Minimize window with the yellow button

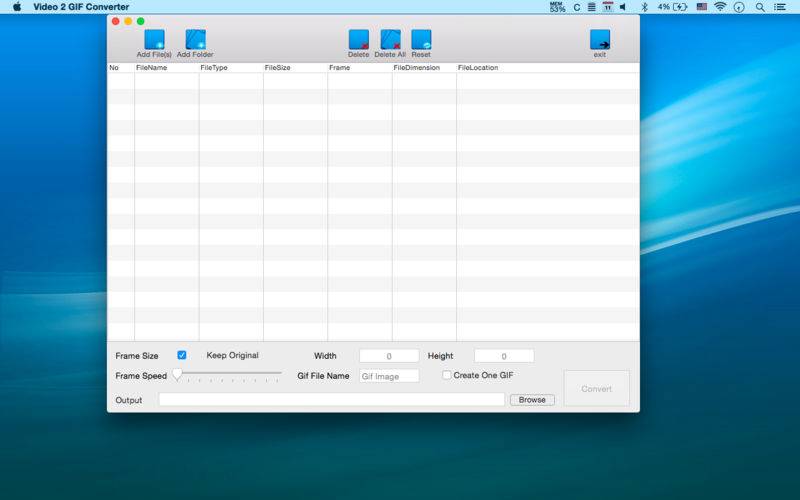coord(128,21)
